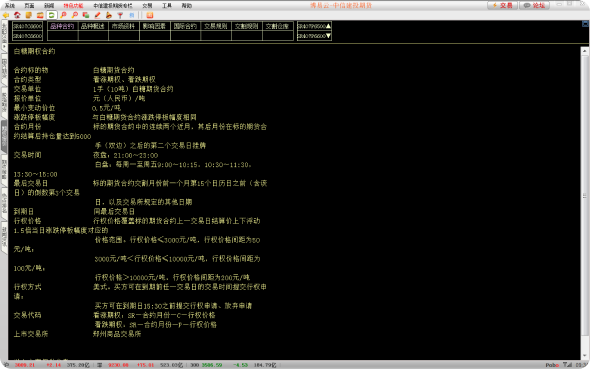Click the 论坛 button at top right
The height and width of the screenshot is (369, 590).
[x=534, y=5]
